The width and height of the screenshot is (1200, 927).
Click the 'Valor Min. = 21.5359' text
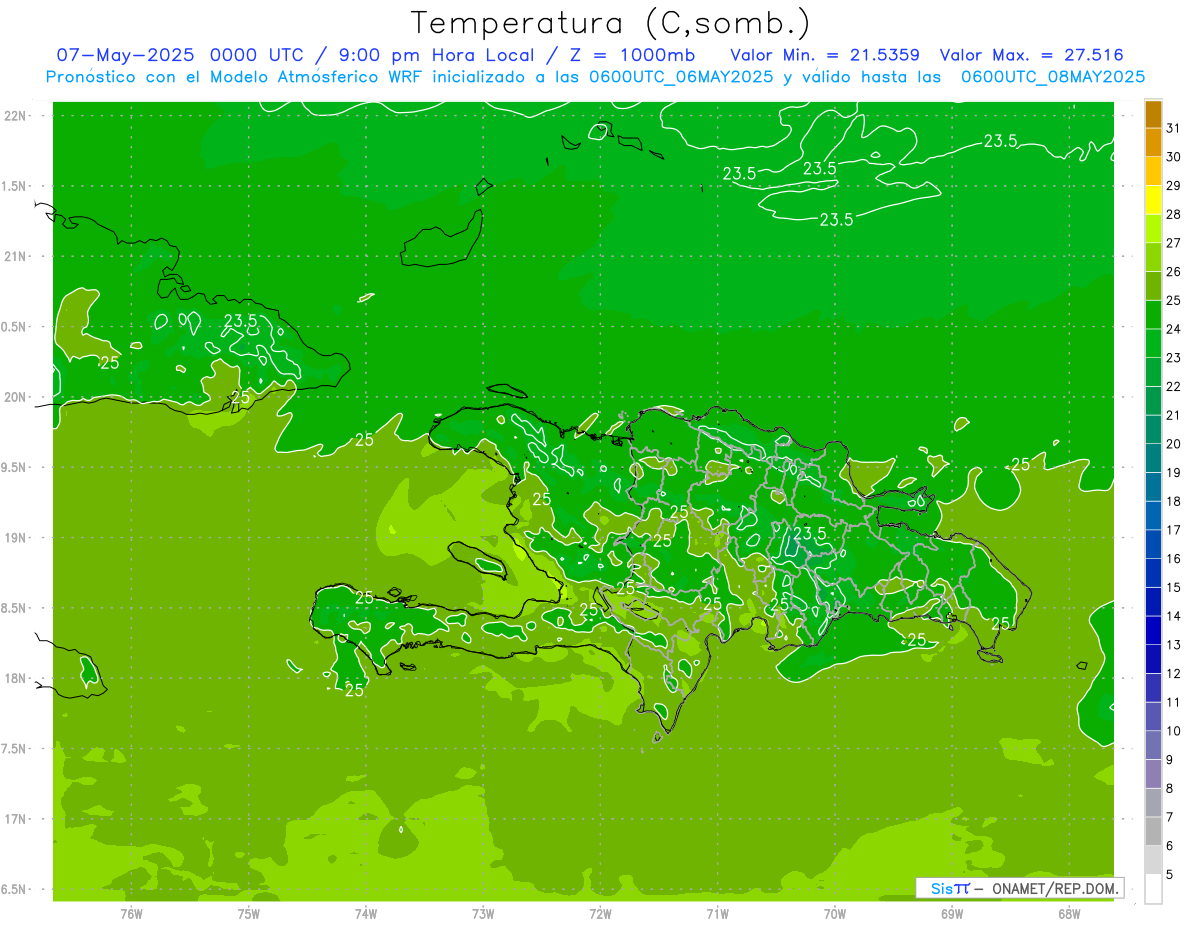coord(825,55)
